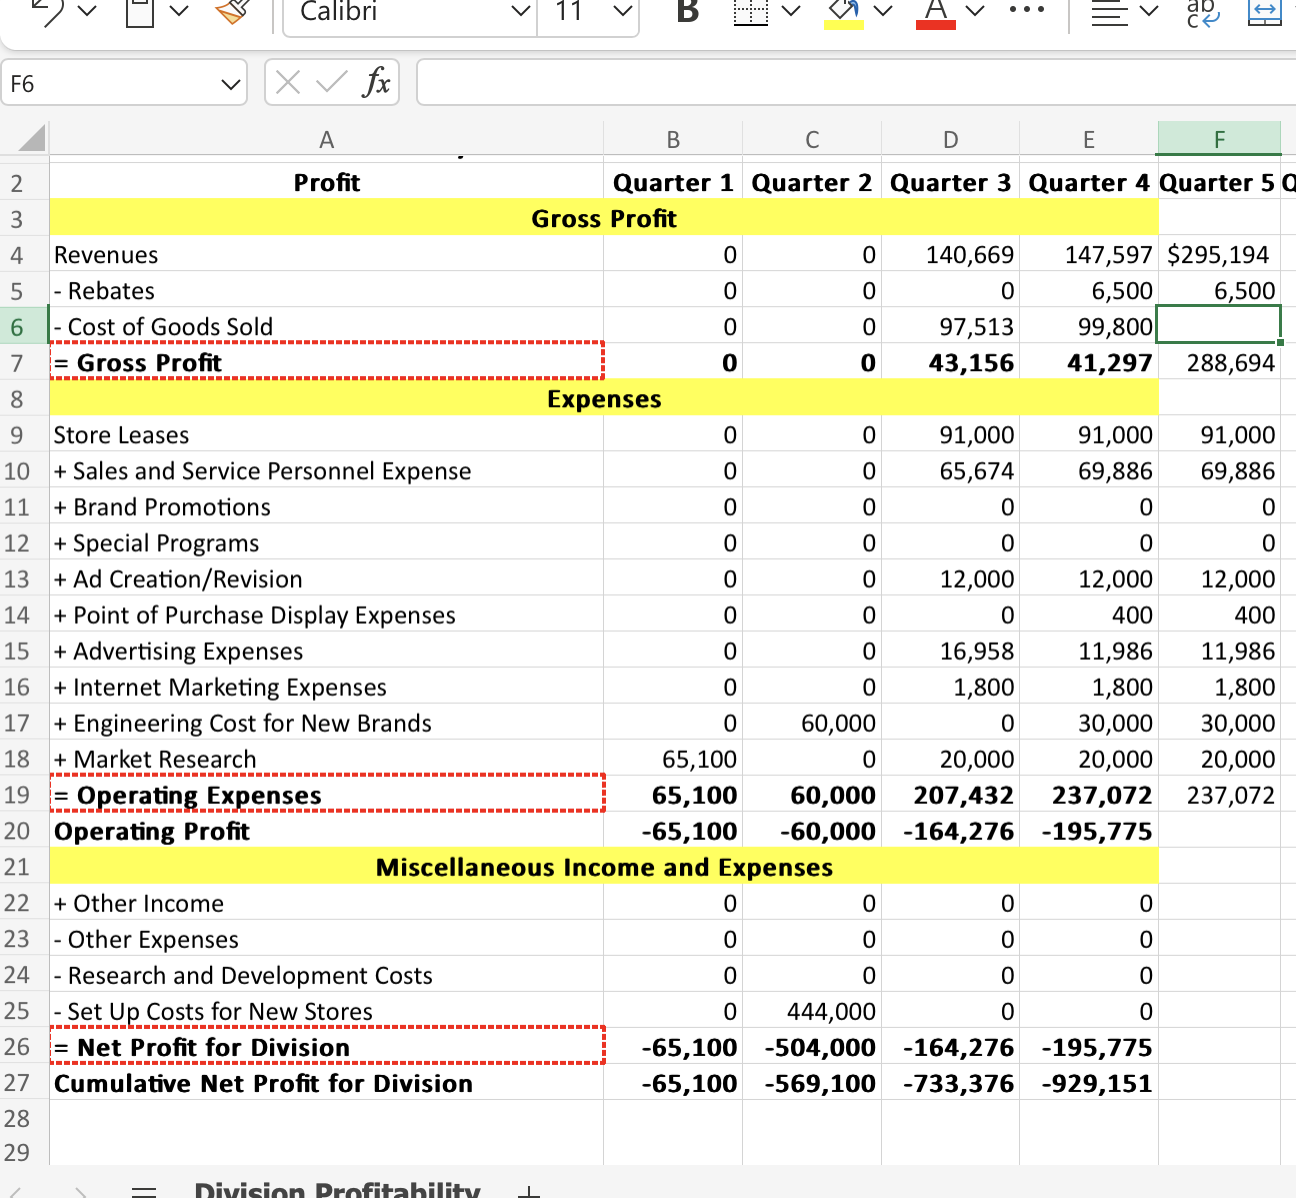Click the next sheet arrow
The height and width of the screenshot is (1198, 1296).
click(82, 1192)
